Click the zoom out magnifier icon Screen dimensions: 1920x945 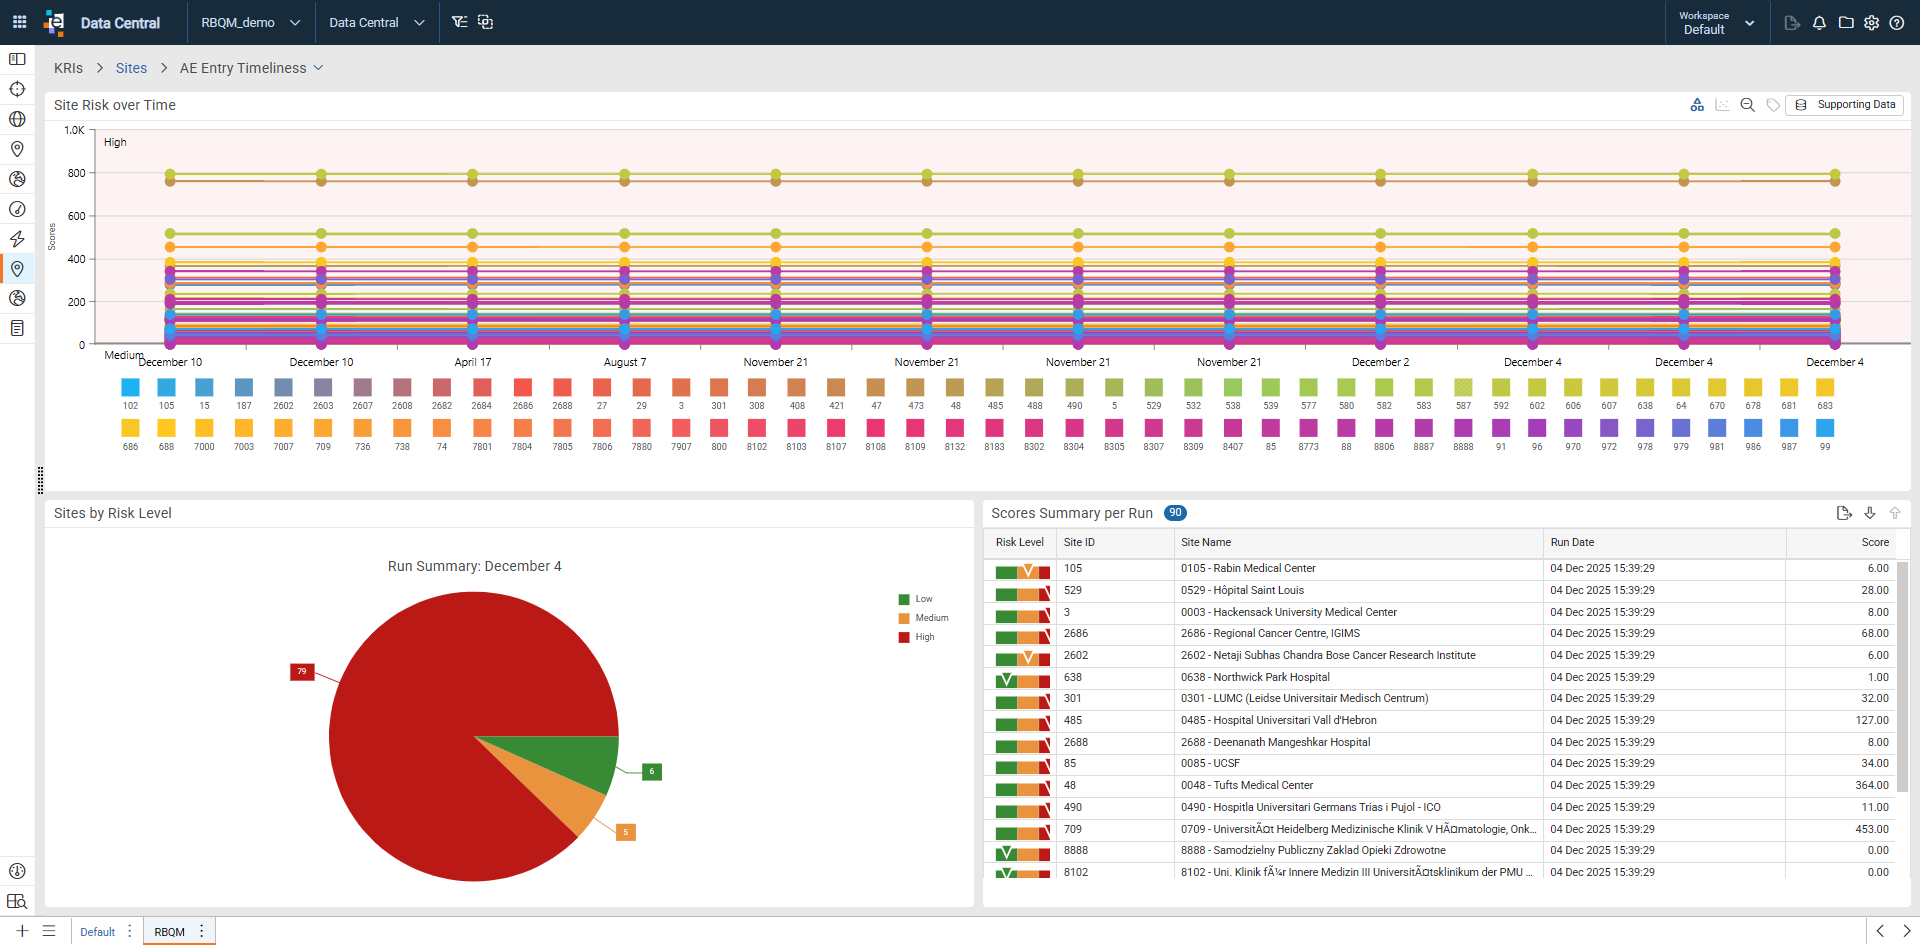(x=1748, y=105)
